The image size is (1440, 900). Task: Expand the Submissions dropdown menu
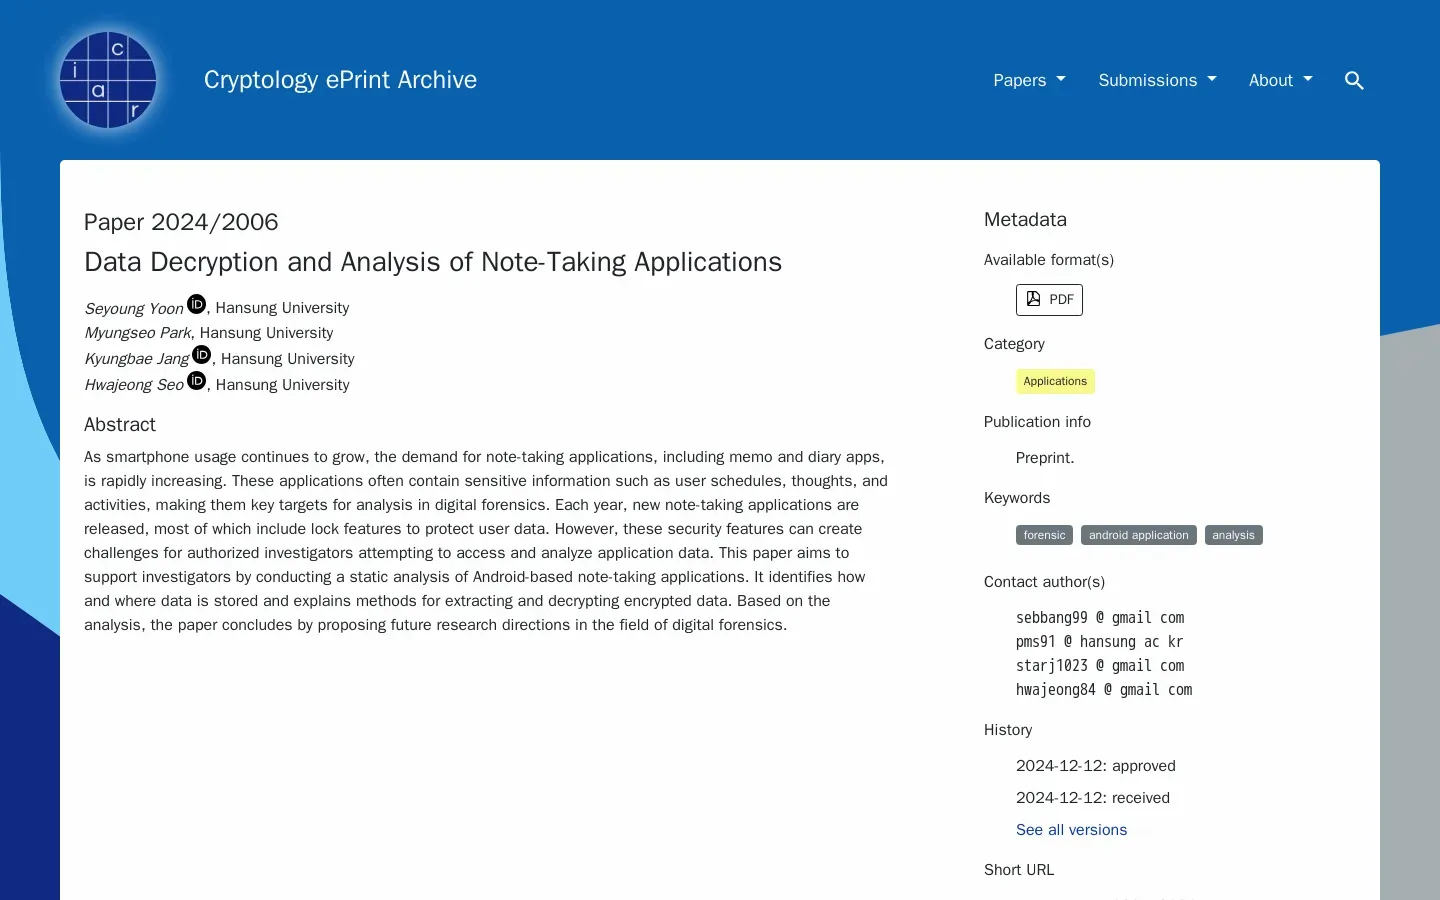pos(1157,80)
